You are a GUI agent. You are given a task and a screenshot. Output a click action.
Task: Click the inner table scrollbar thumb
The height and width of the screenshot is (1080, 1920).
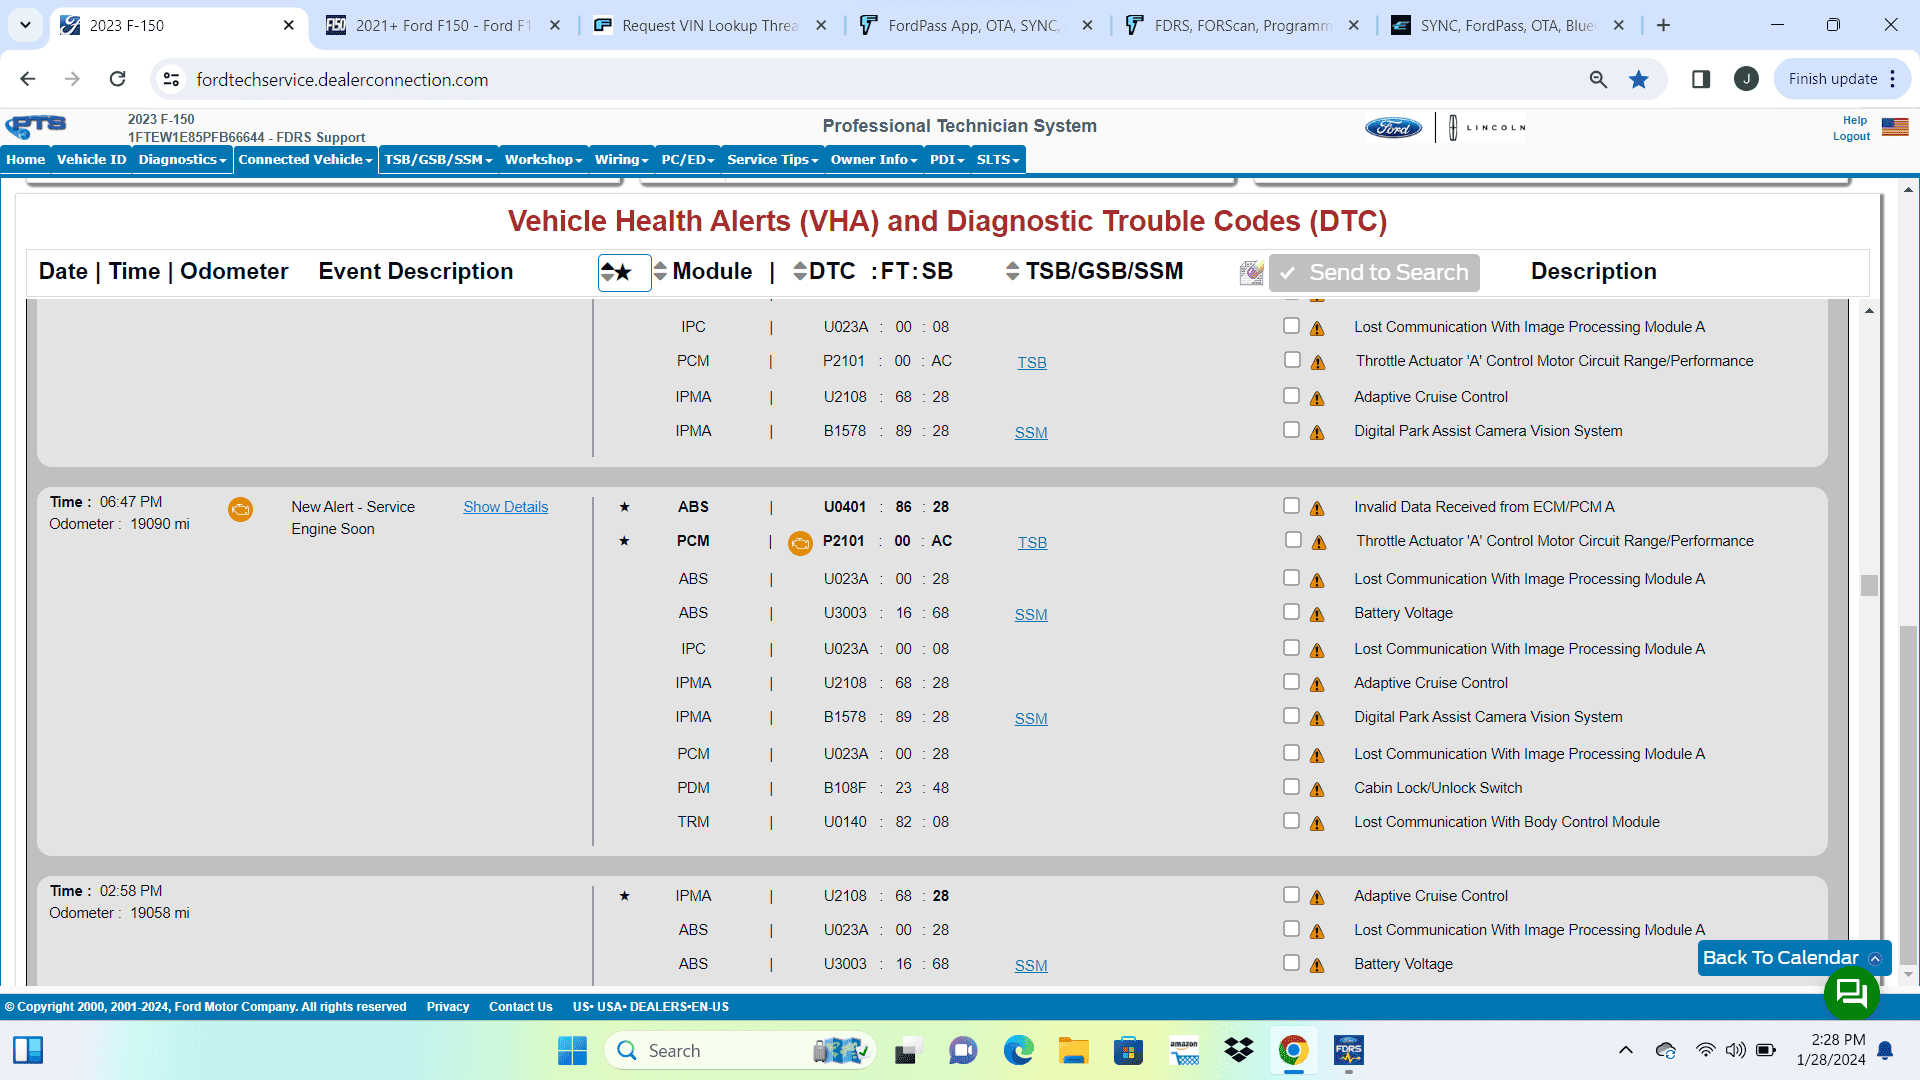[1869, 585]
